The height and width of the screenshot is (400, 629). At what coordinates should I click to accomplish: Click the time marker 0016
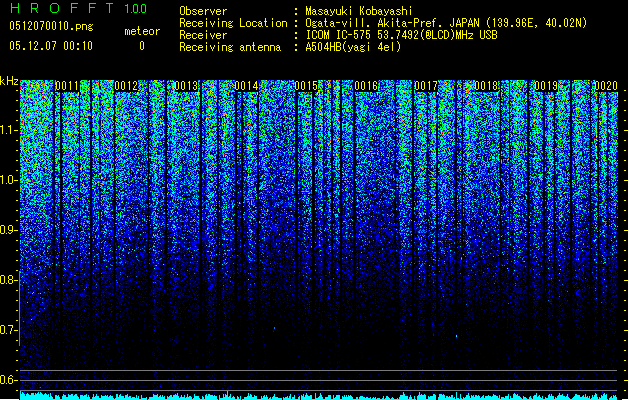coord(366,86)
